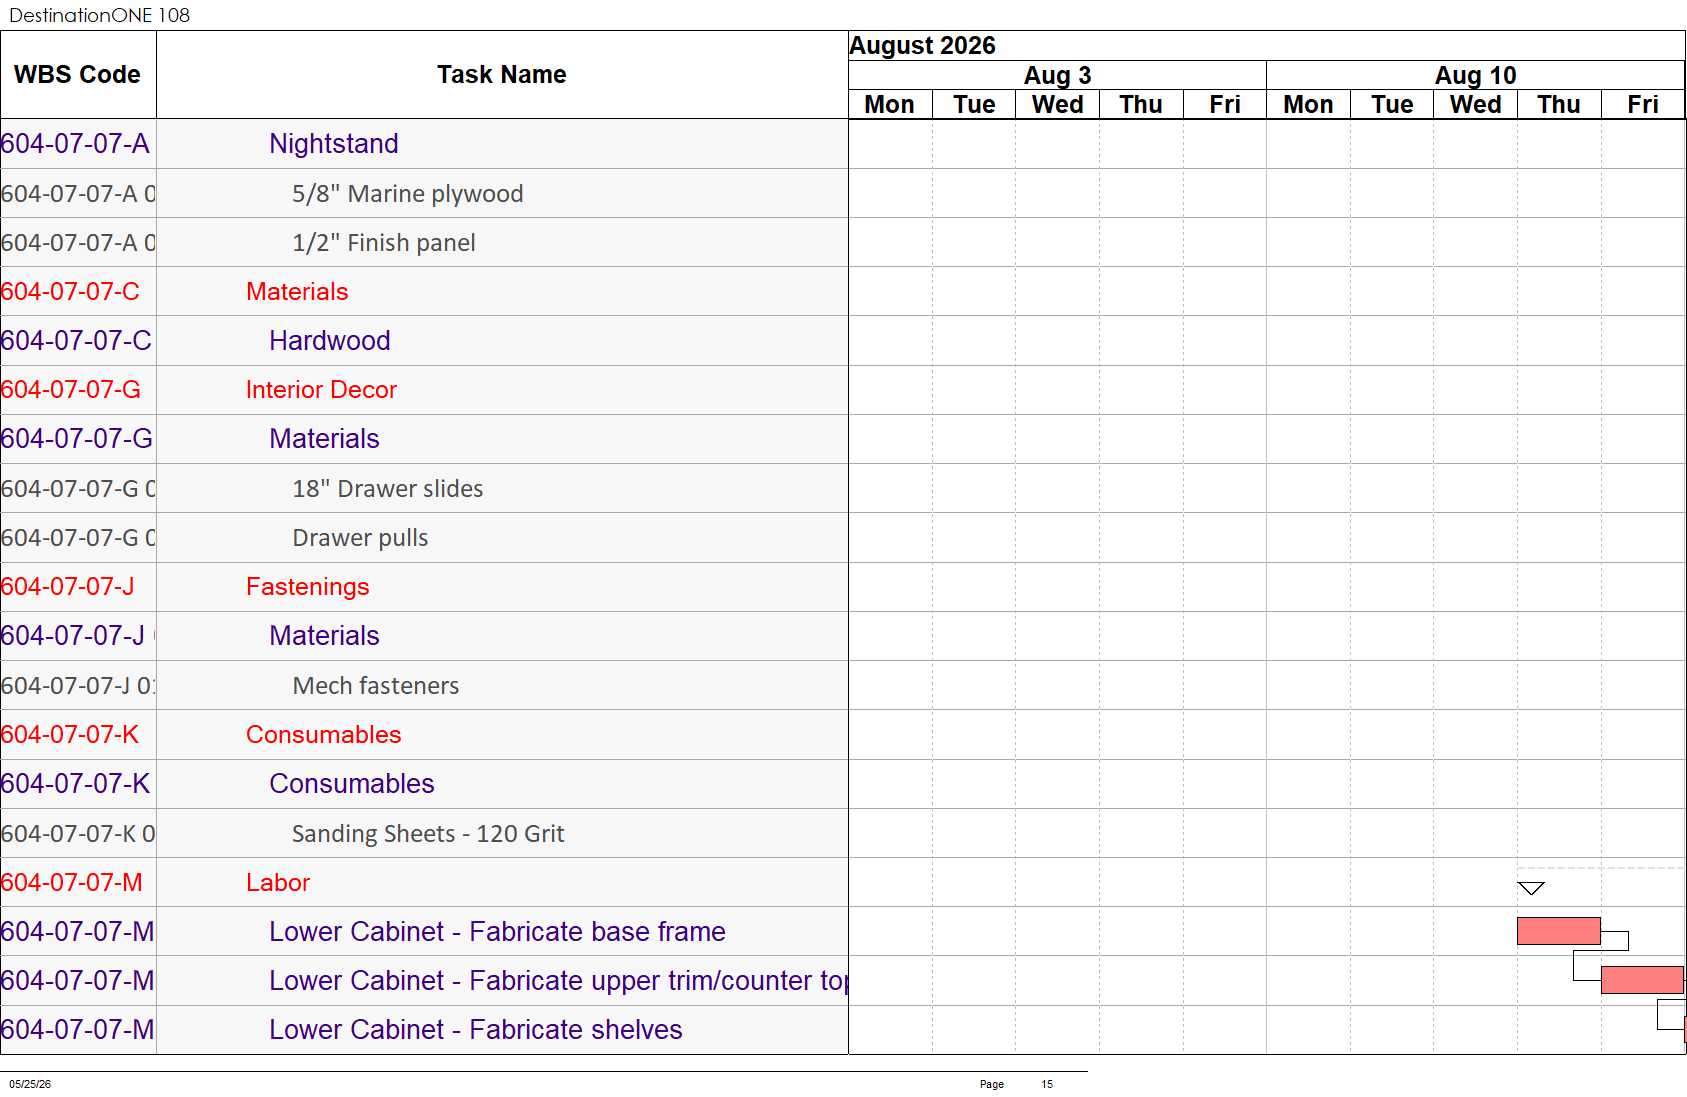Screen dimensions: 1687x1097
Task: Click the Thu header under Aug 10
Action: tap(1559, 105)
